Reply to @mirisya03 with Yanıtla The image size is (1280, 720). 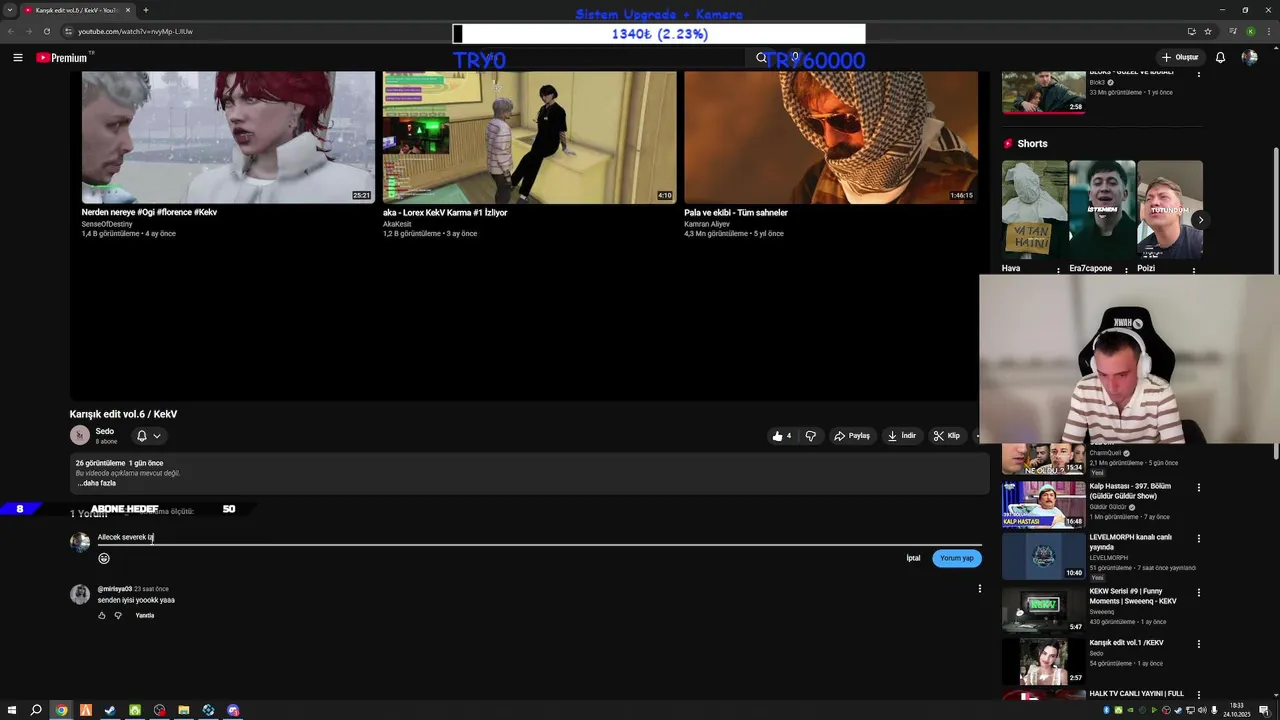[x=145, y=615]
